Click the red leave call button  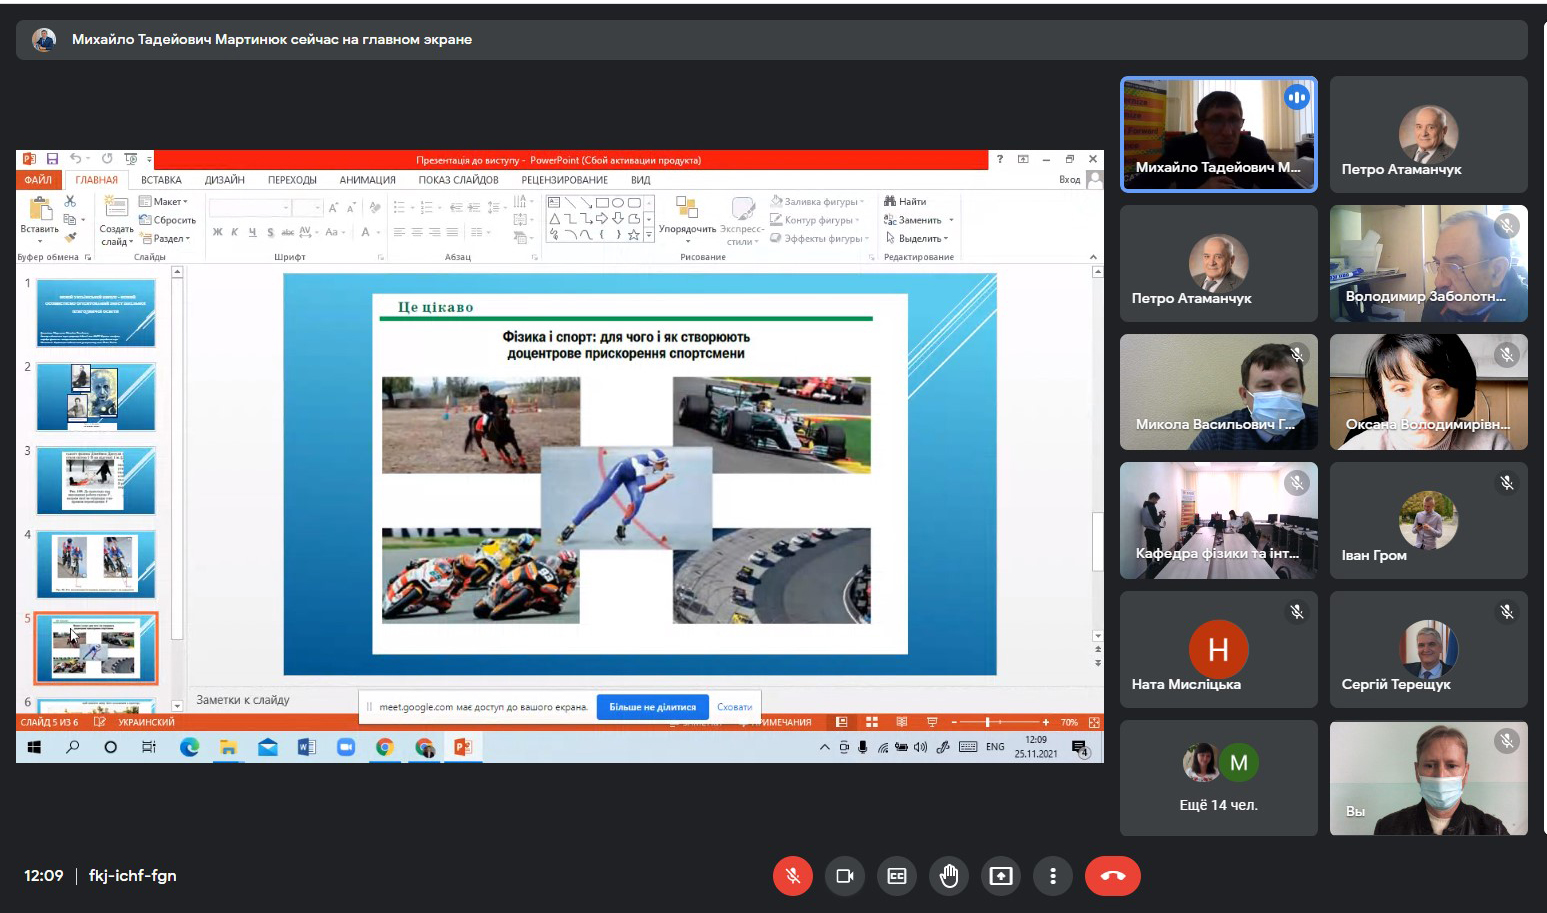point(1112,876)
